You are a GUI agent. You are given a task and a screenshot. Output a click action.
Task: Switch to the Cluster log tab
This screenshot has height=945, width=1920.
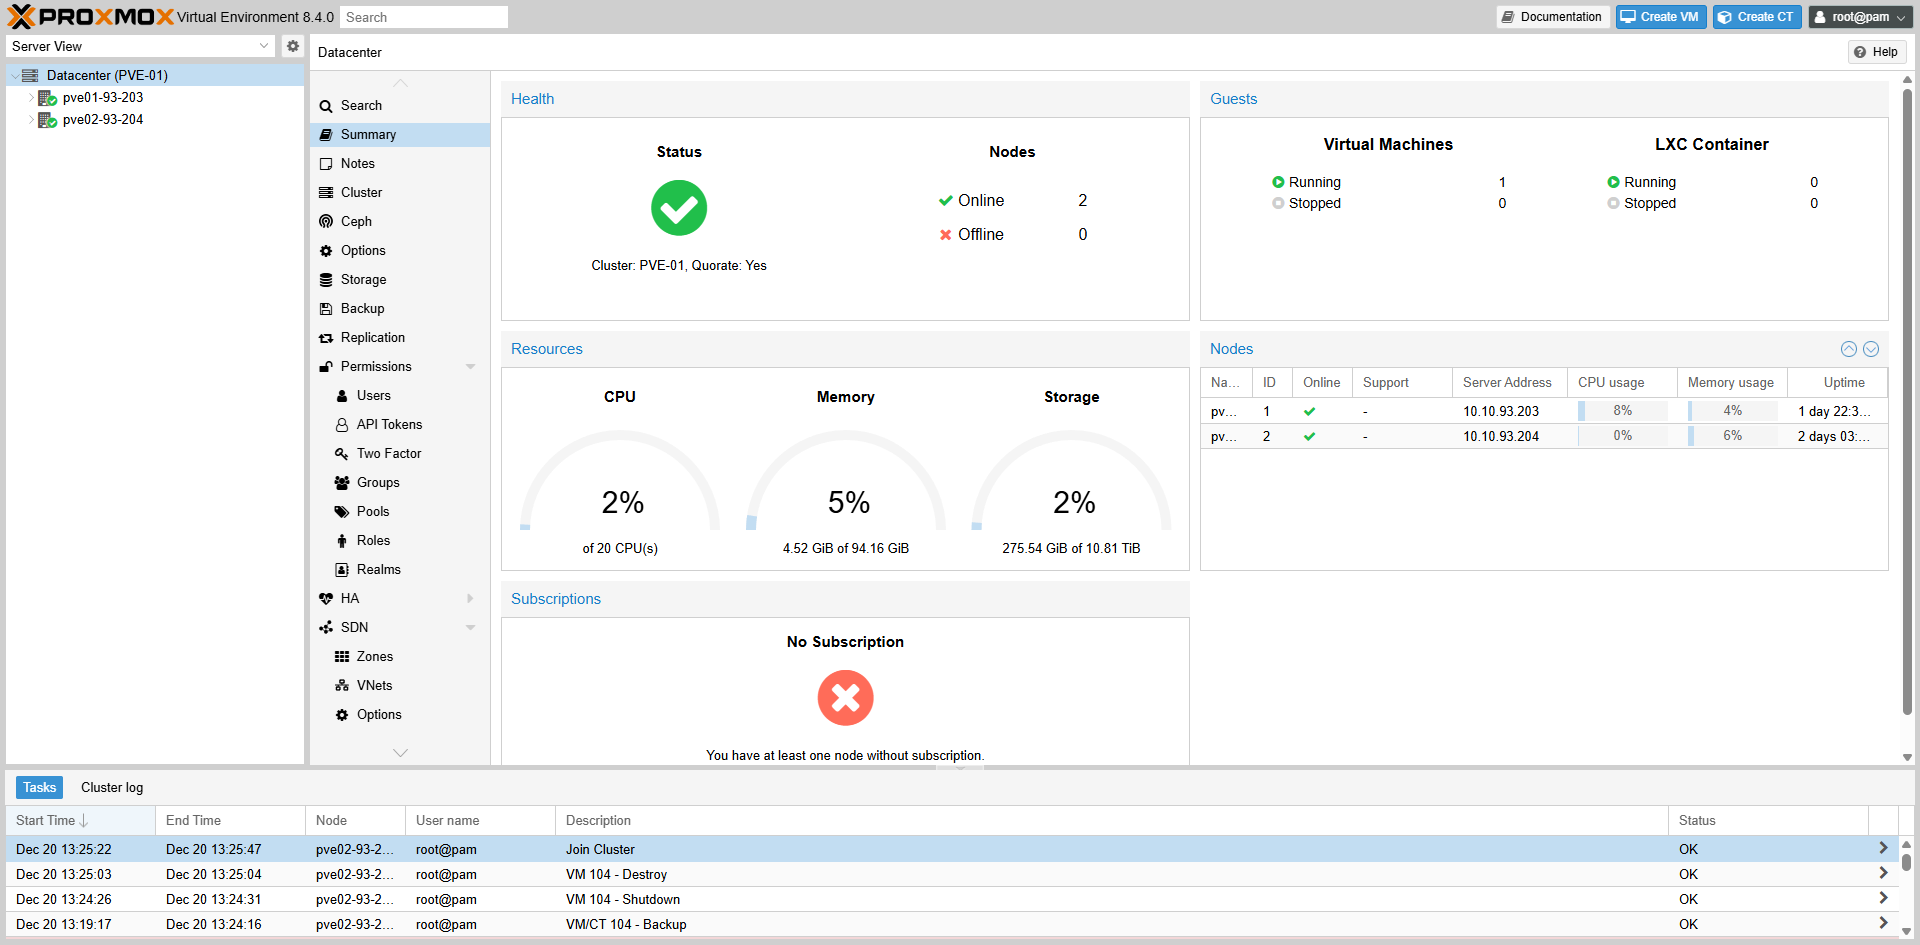pyautogui.click(x=112, y=788)
